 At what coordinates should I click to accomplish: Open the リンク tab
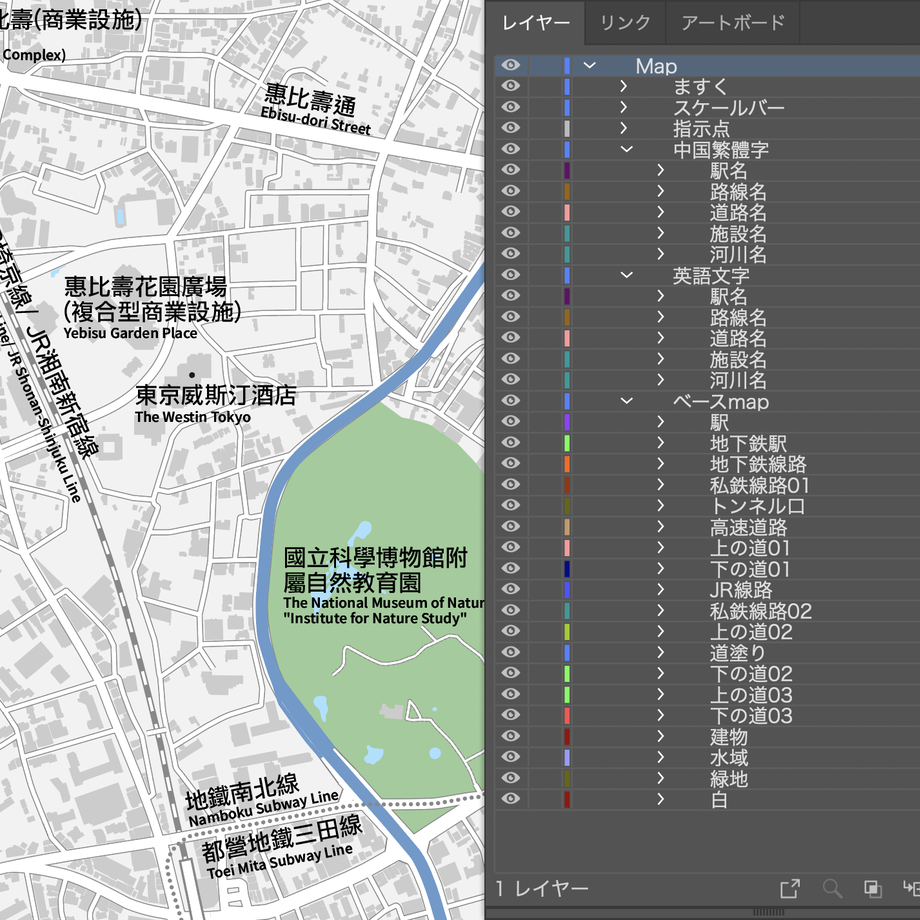(625, 23)
